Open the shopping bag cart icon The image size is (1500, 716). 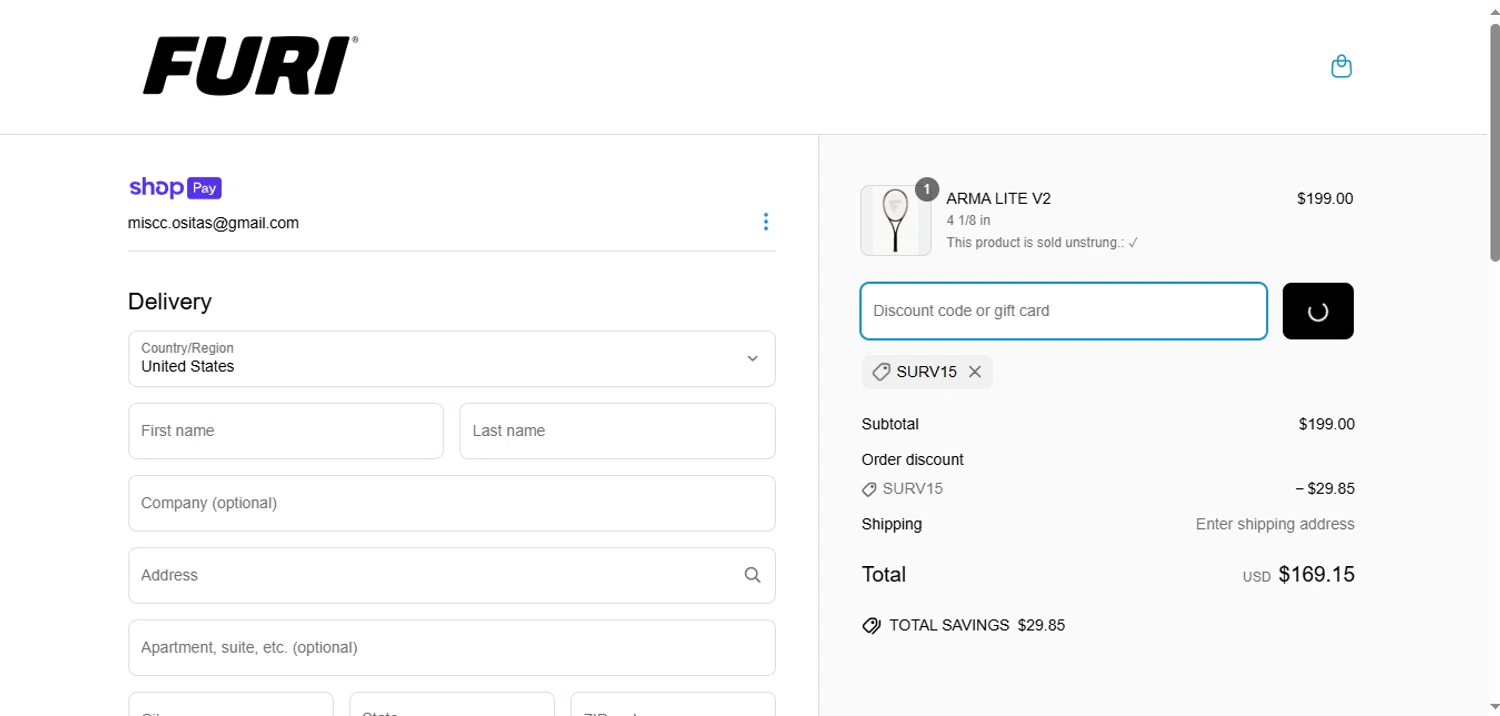tap(1341, 67)
